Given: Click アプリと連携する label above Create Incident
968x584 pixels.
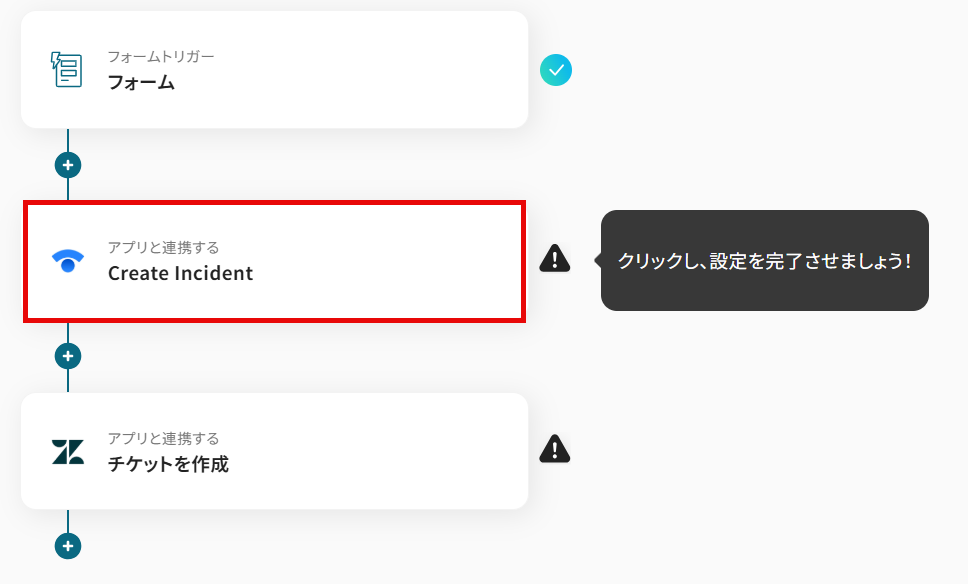Looking at the screenshot, I should click(x=163, y=247).
